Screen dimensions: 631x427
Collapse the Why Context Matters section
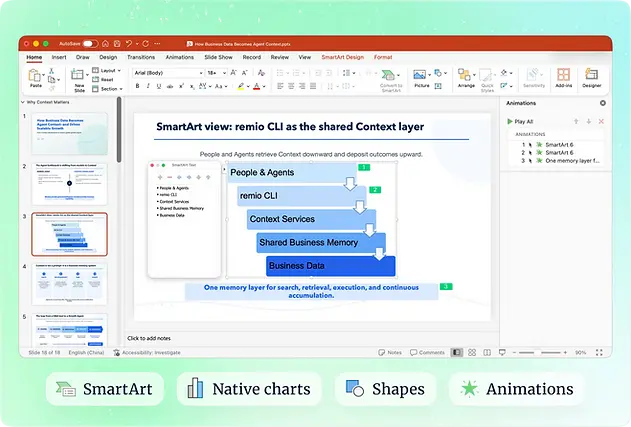point(23,102)
